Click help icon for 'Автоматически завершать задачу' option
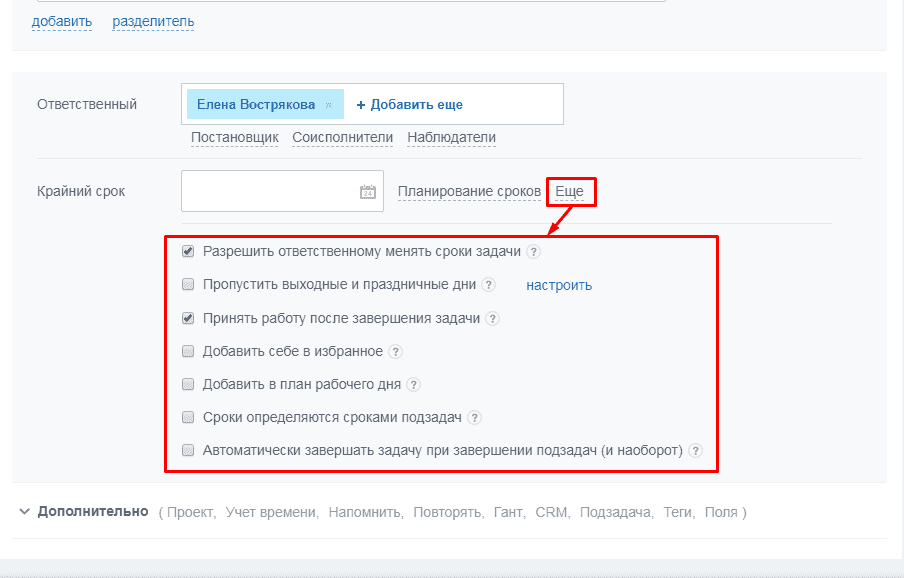 click(695, 451)
